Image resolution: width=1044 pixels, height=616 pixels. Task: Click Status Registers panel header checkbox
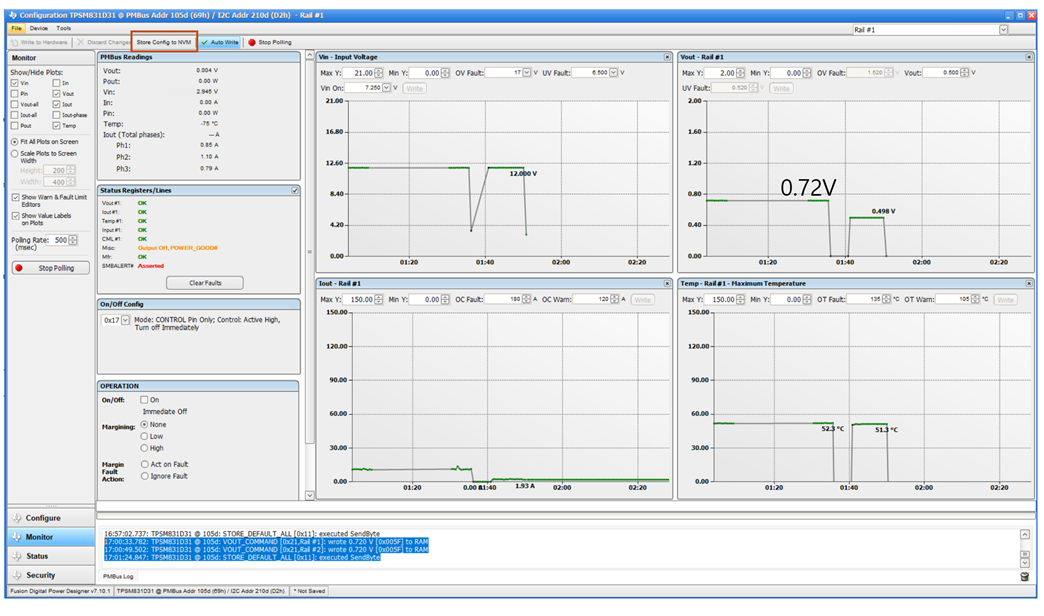295,190
